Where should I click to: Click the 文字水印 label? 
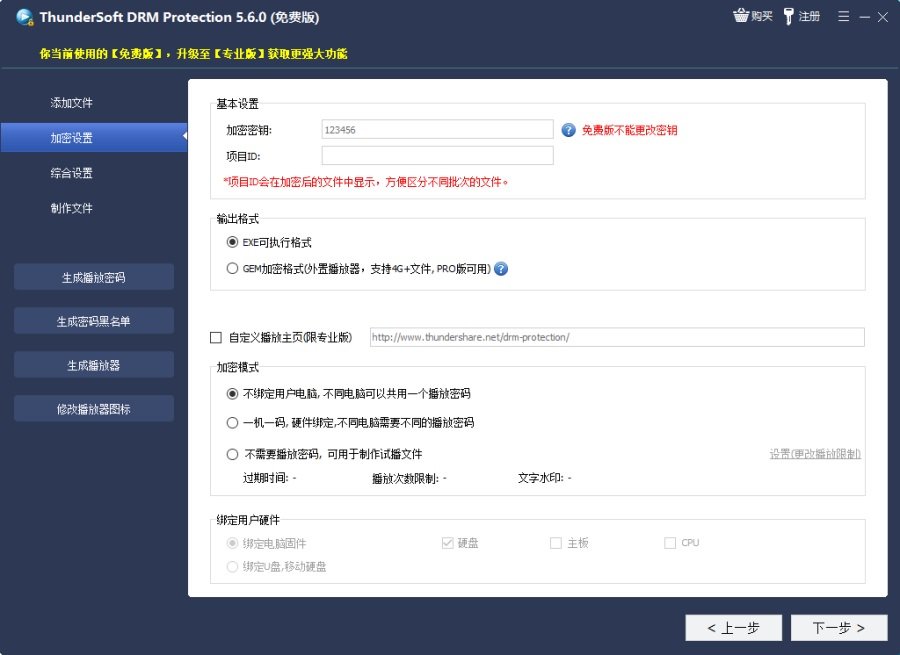pos(540,478)
